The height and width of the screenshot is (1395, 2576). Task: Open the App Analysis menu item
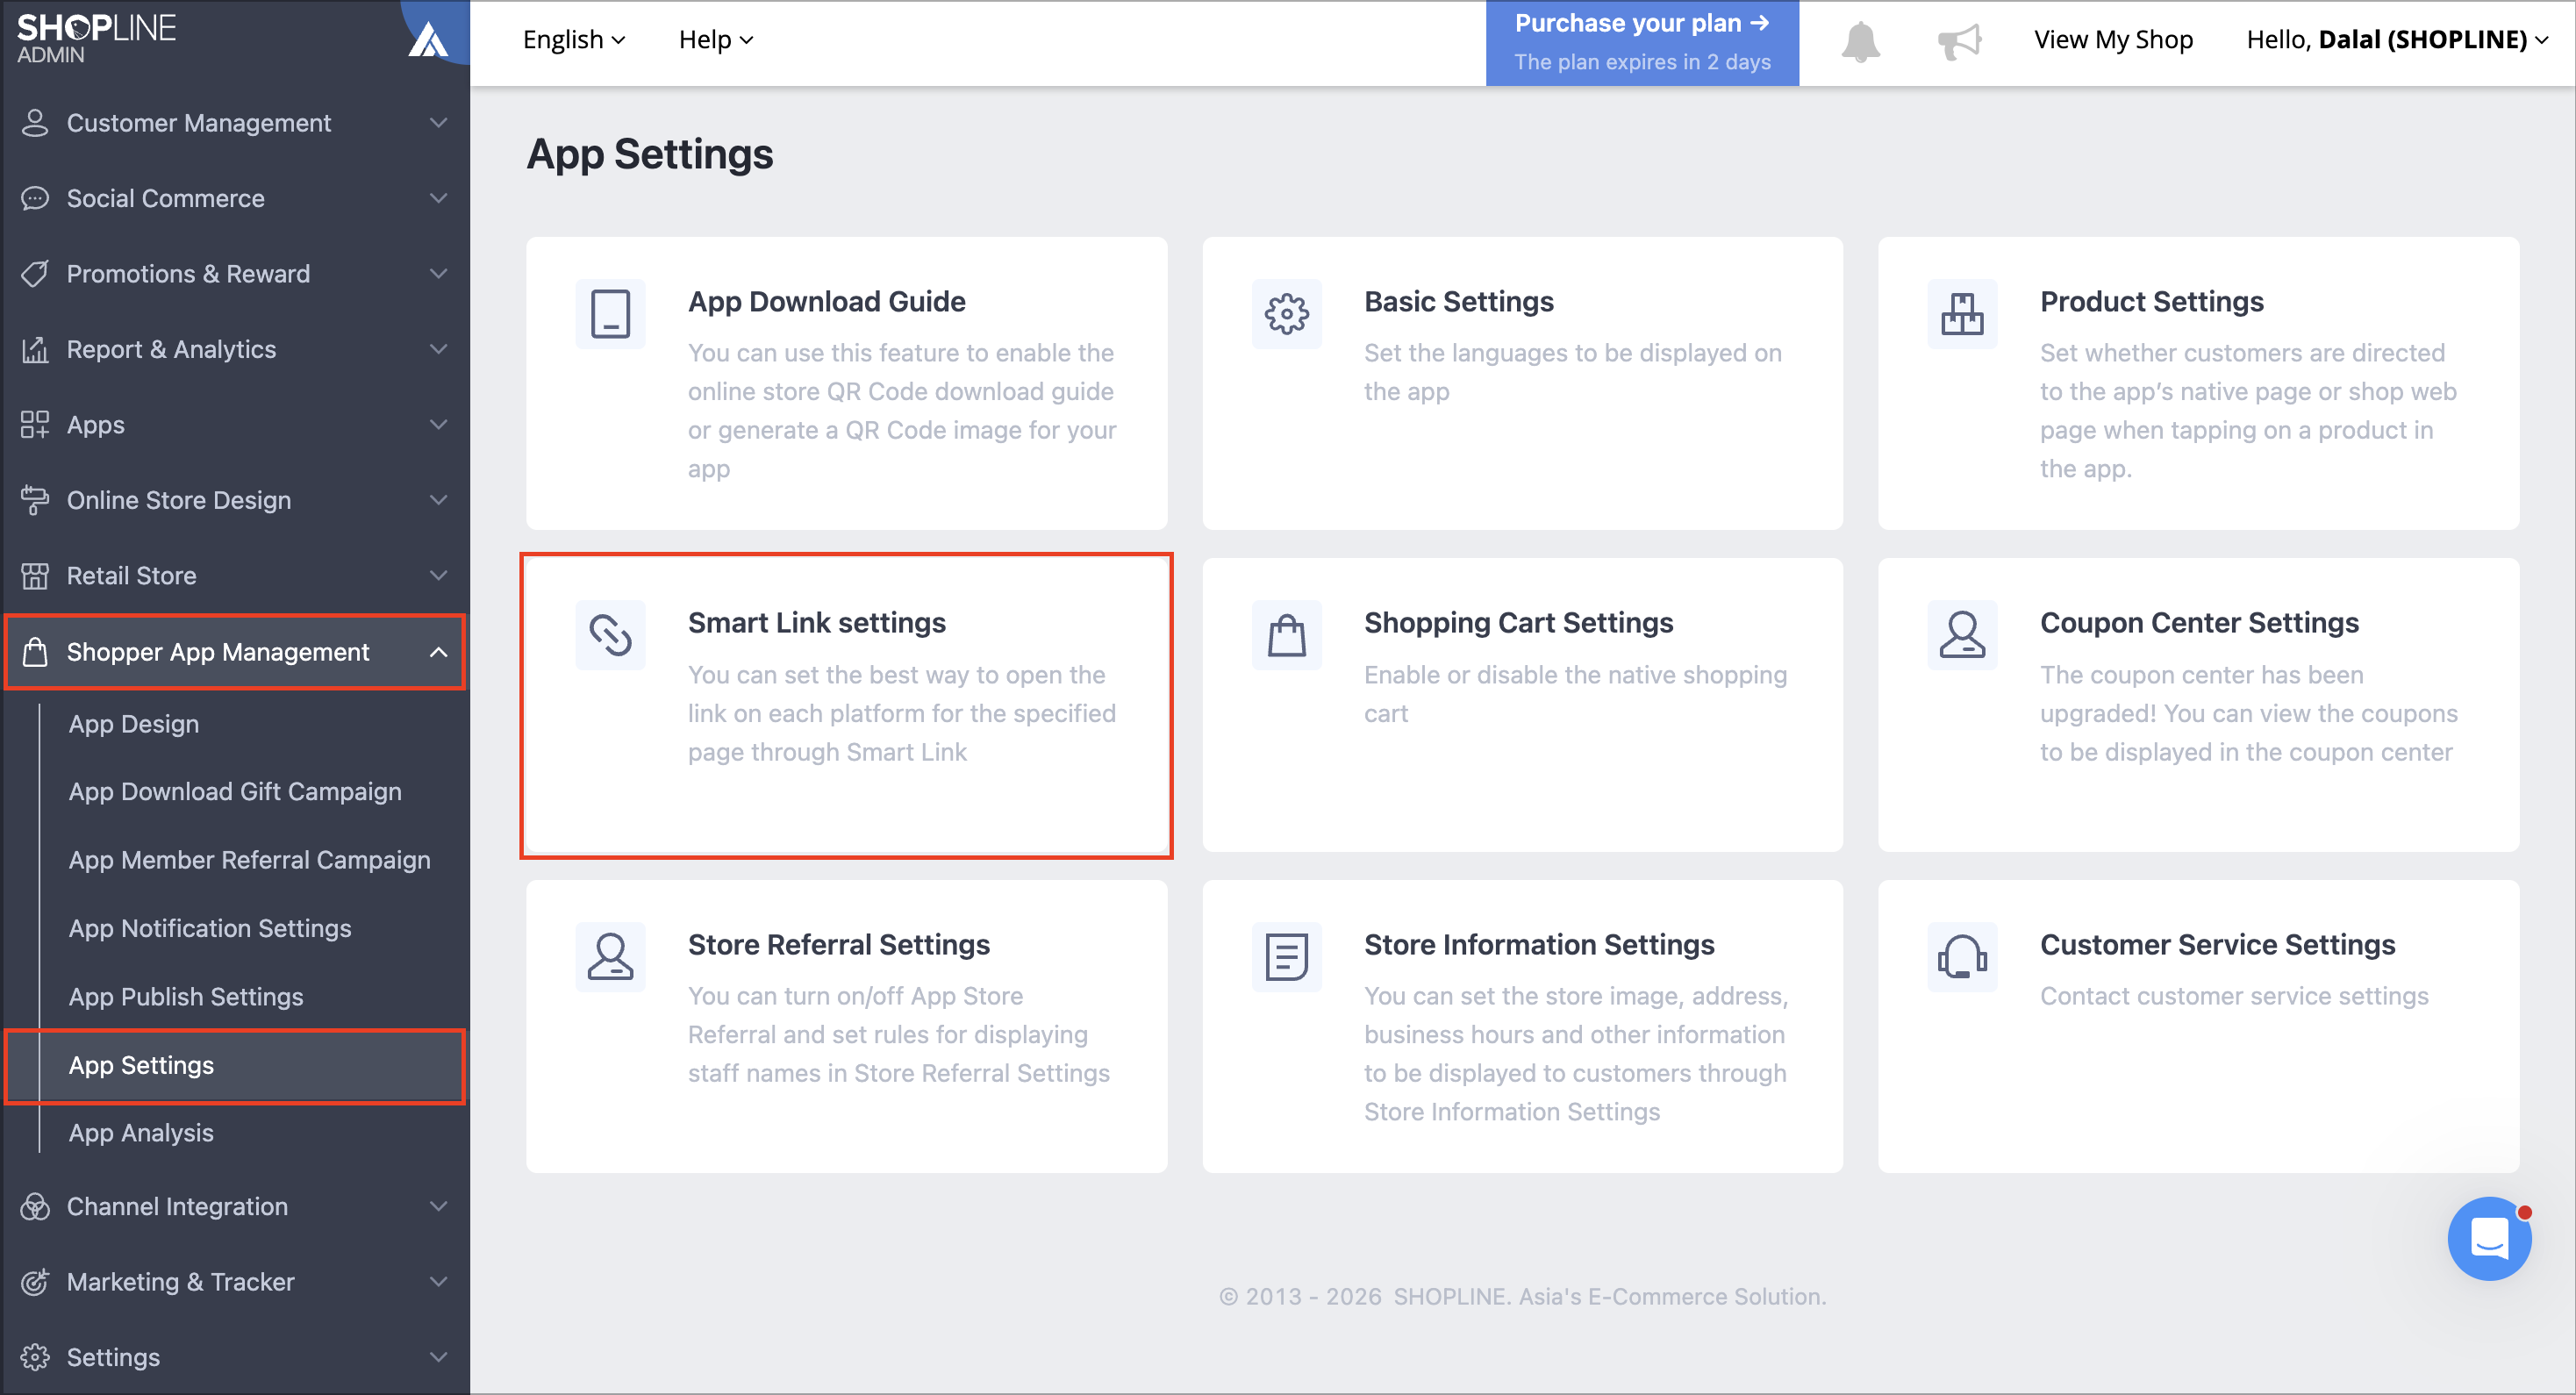point(141,1133)
